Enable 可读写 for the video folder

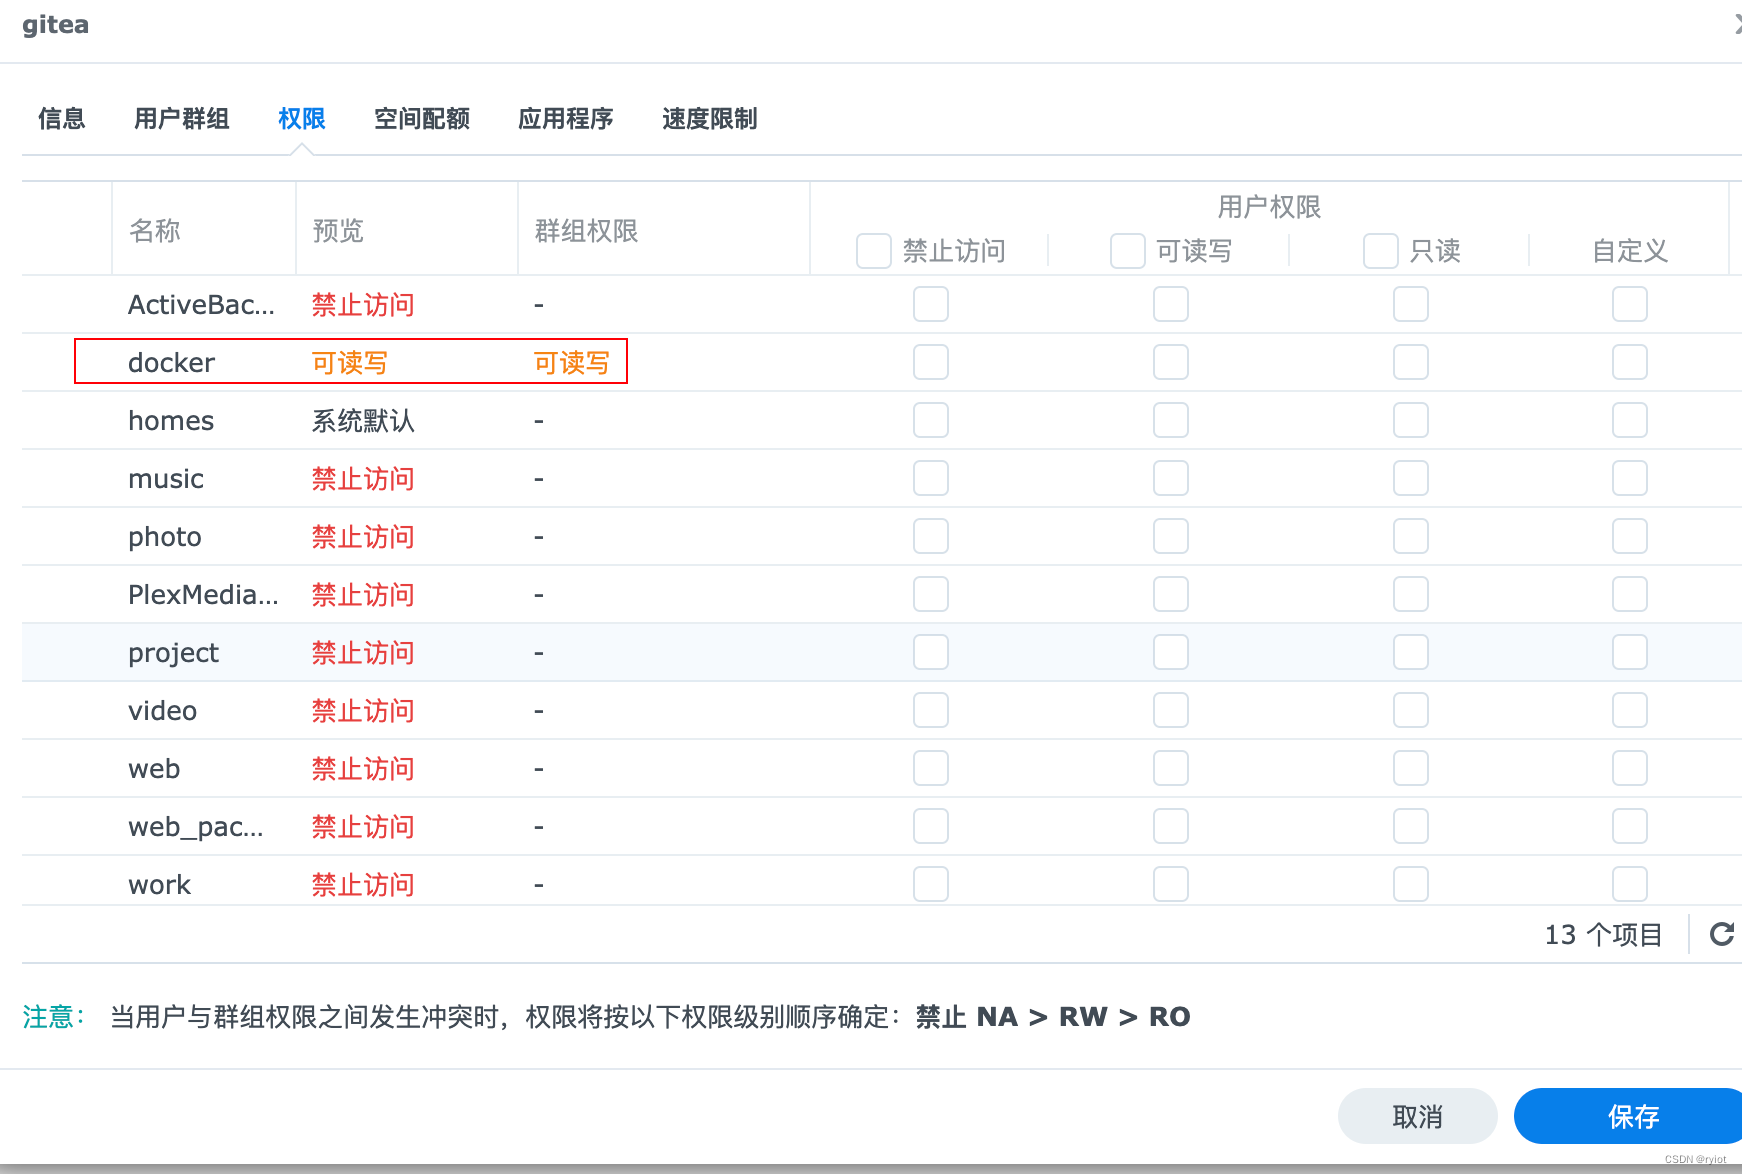tap(1171, 710)
